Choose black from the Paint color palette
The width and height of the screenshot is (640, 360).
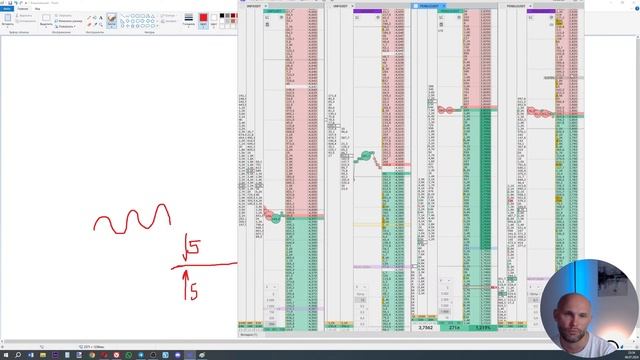(x=222, y=16)
